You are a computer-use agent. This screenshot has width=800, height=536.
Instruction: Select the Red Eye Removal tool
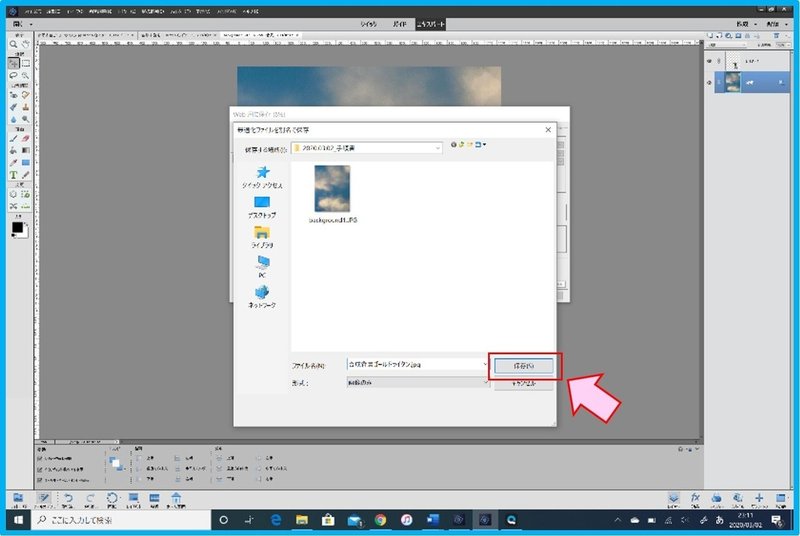14,95
